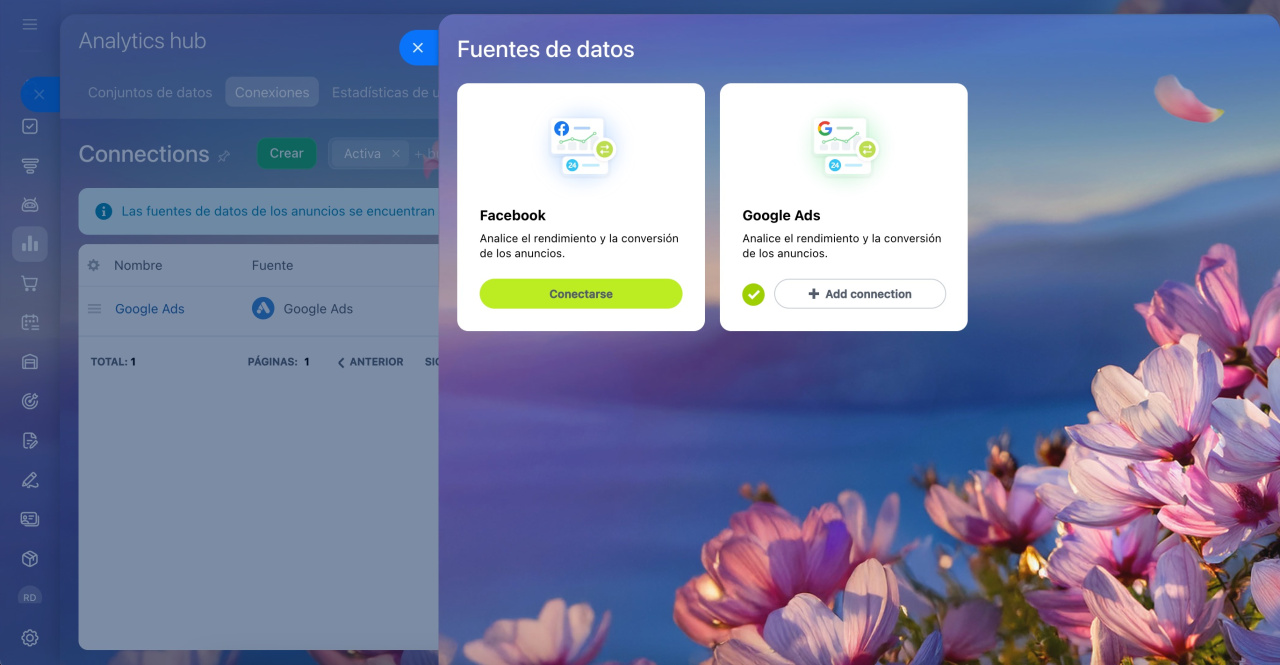Screen dimensions: 1280x665
Task: Remove the Activa filter chip
Action: (x=395, y=154)
